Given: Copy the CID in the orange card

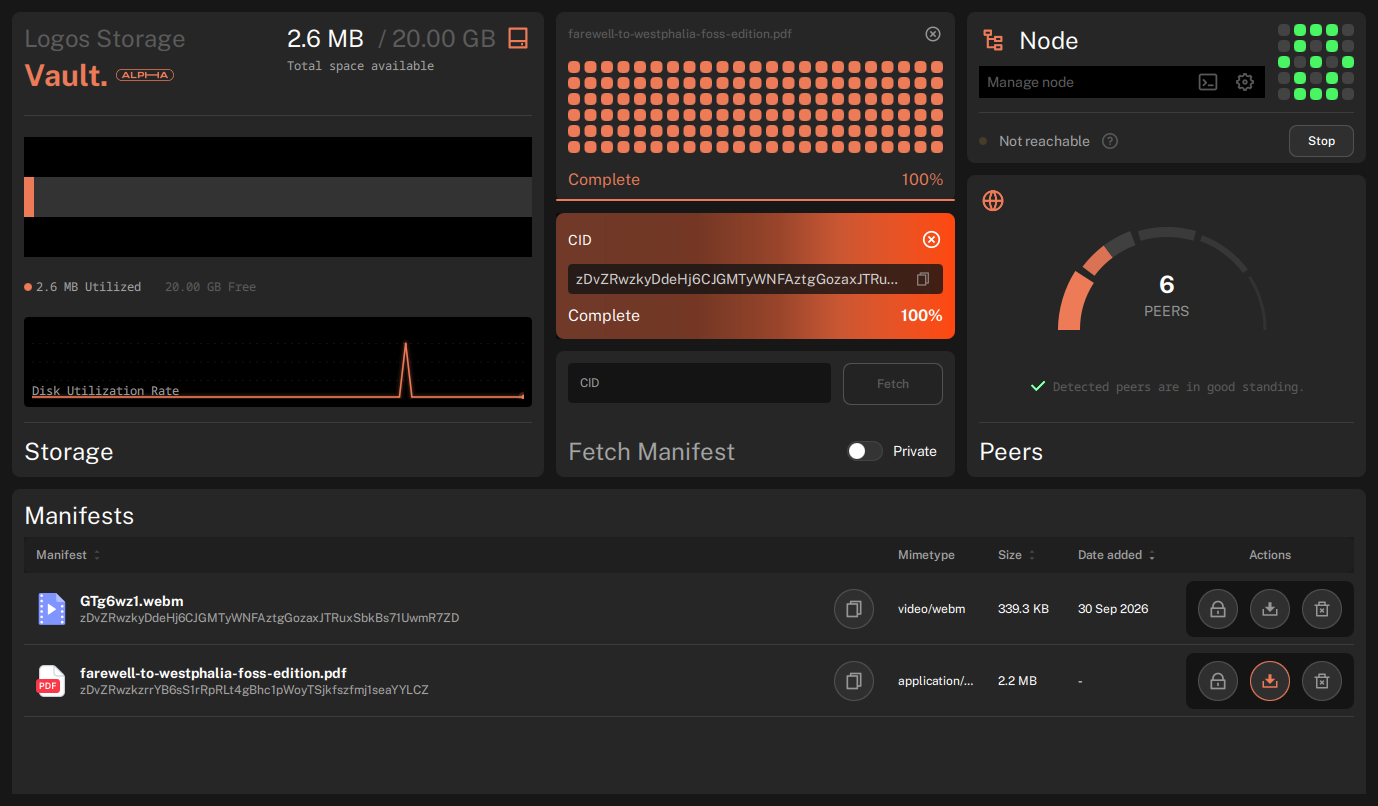Looking at the screenshot, I should pos(923,279).
